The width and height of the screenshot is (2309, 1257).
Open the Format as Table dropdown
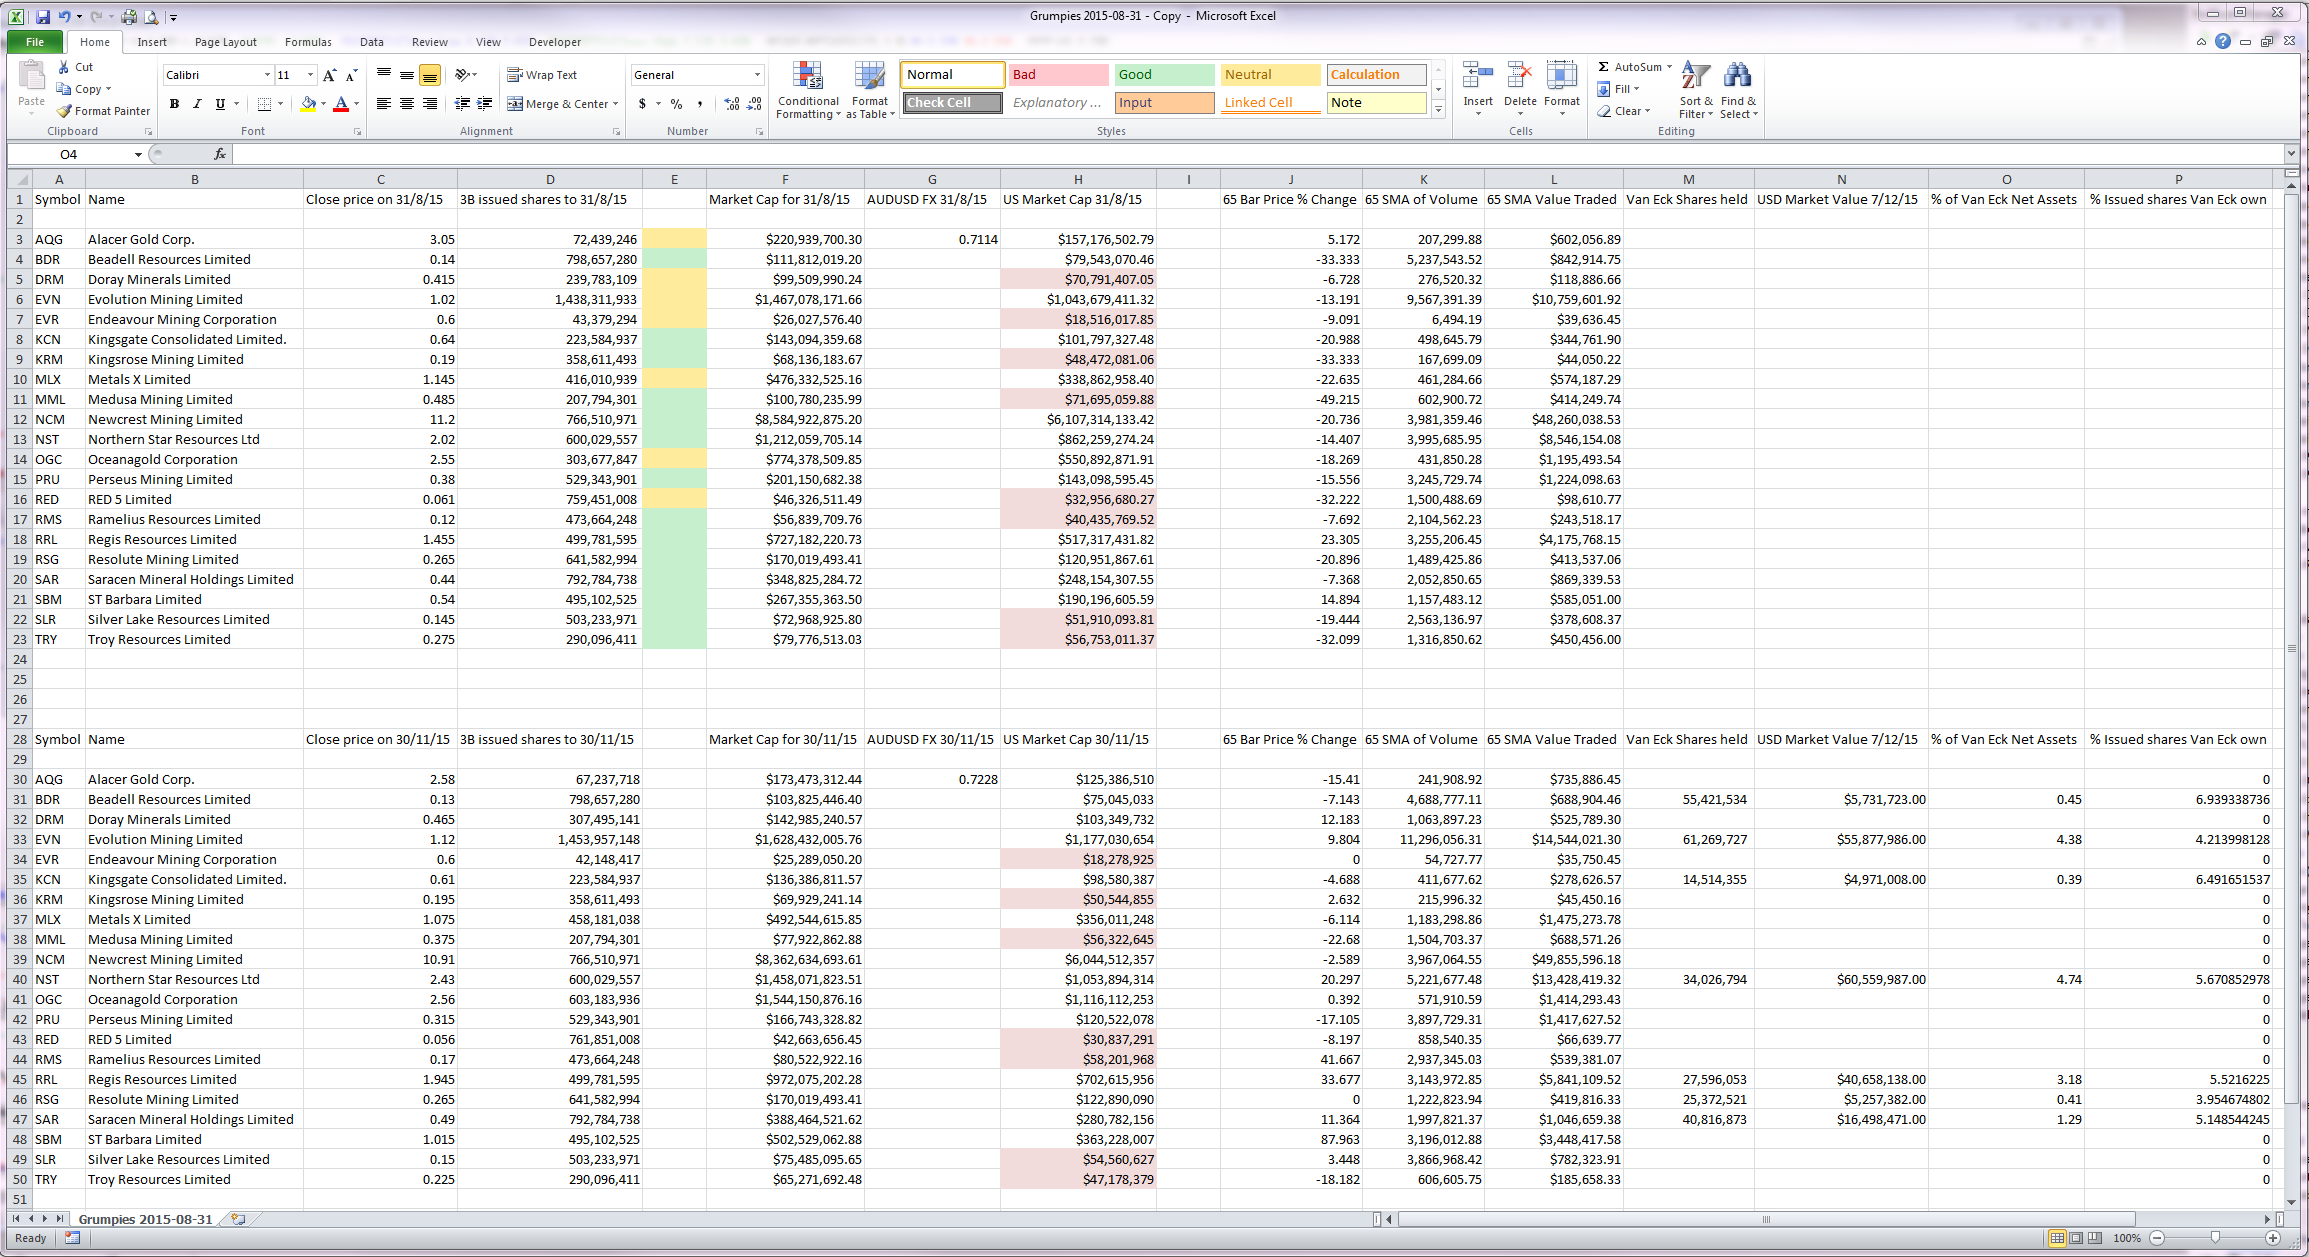click(870, 90)
